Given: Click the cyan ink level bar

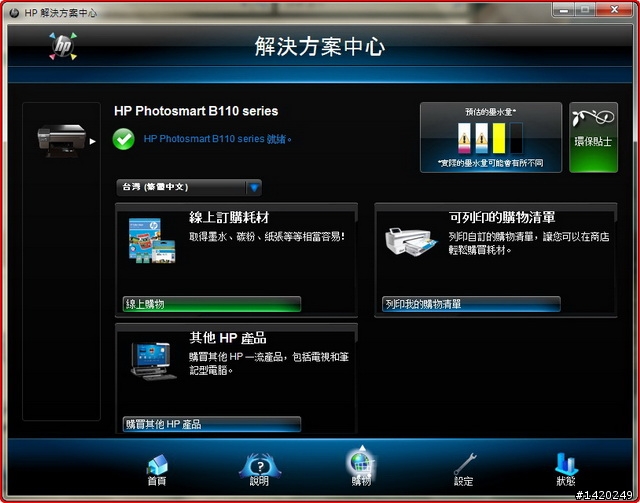Looking at the screenshot, I should click(482, 138).
